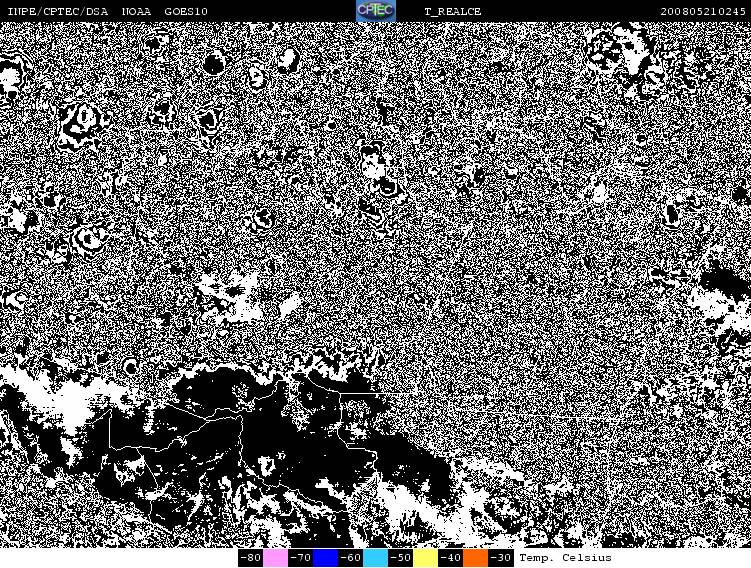Select the yellow legend color swatch
751x568 pixels.
point(425,558)
